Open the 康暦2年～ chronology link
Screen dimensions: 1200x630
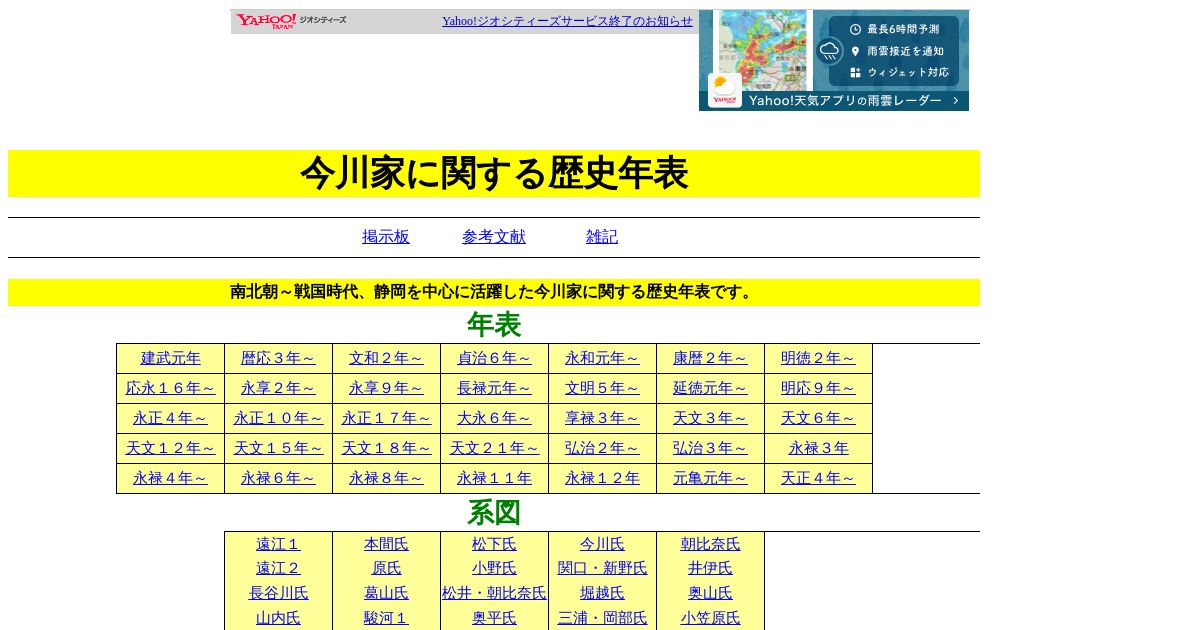point(711,358)
